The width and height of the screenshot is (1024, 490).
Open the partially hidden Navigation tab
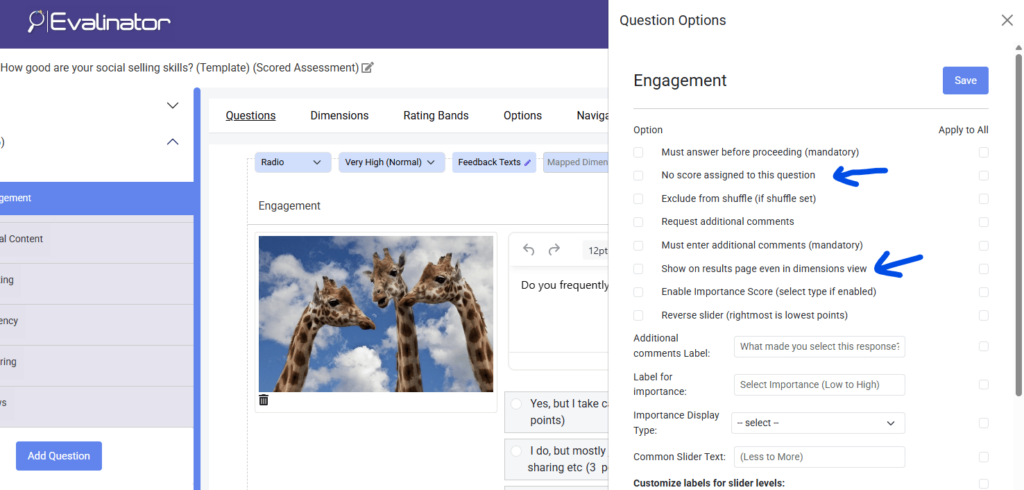pos(592,116)
